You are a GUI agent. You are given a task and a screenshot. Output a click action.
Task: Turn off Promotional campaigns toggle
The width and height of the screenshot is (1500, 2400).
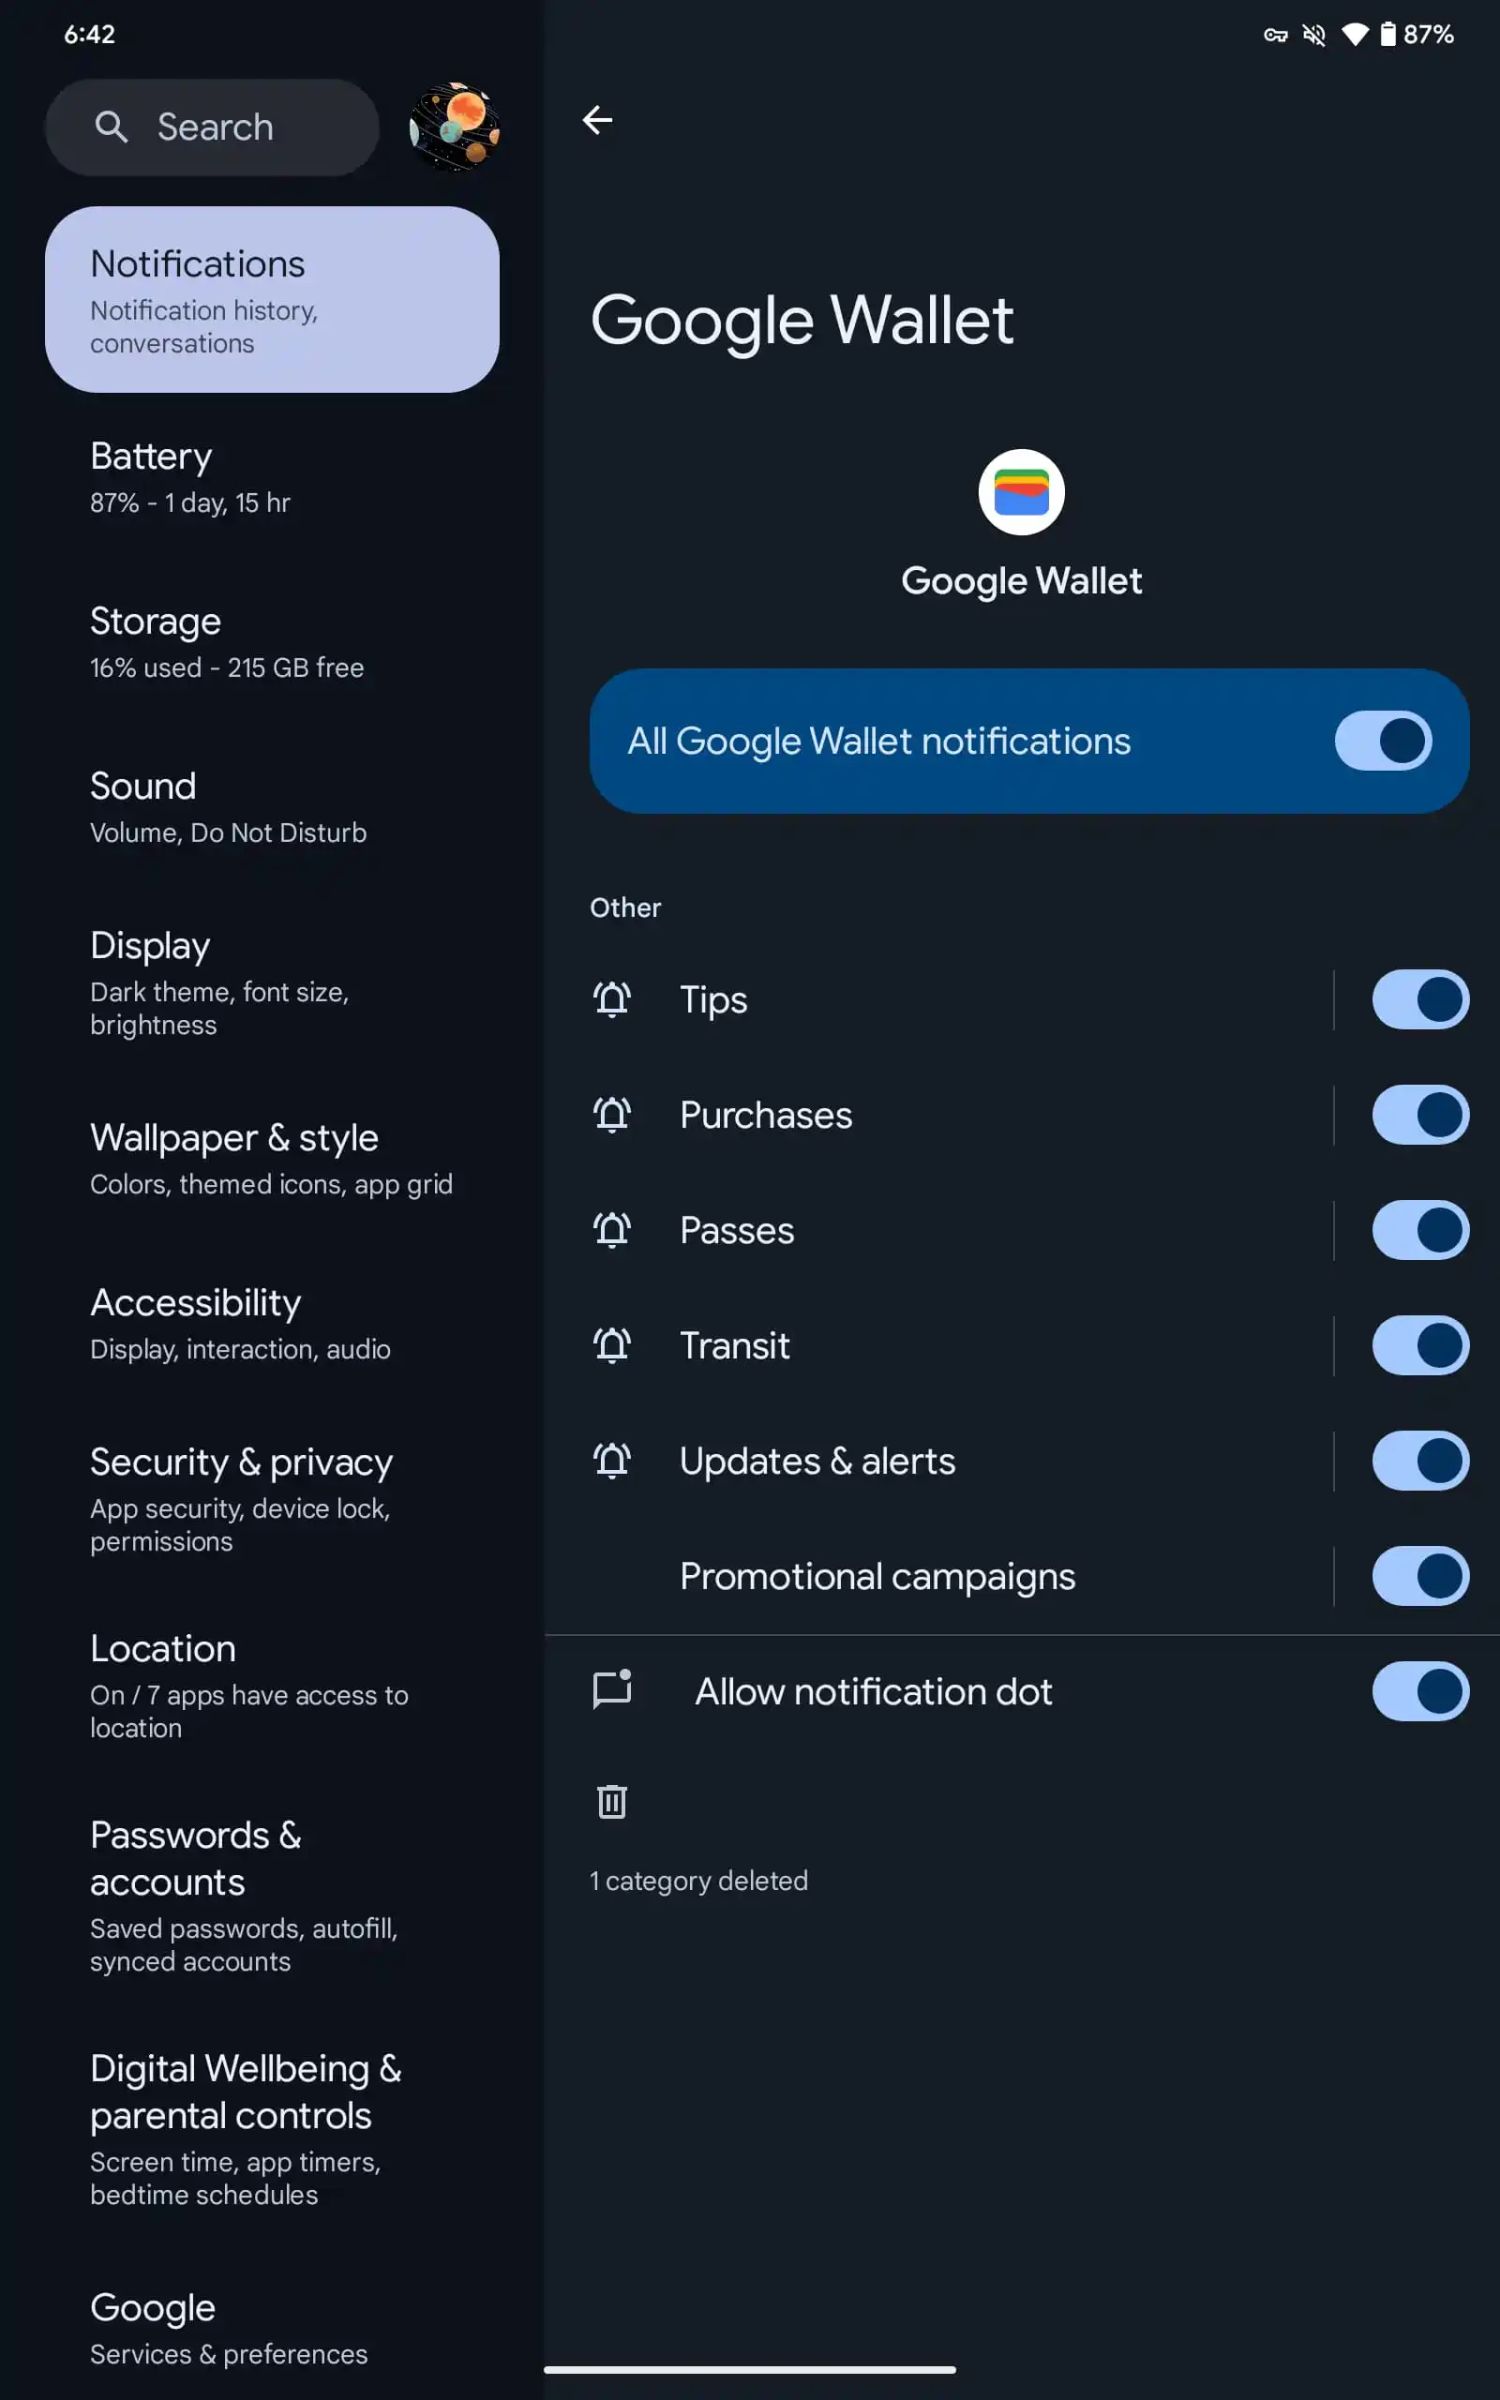[1419, 1576]
